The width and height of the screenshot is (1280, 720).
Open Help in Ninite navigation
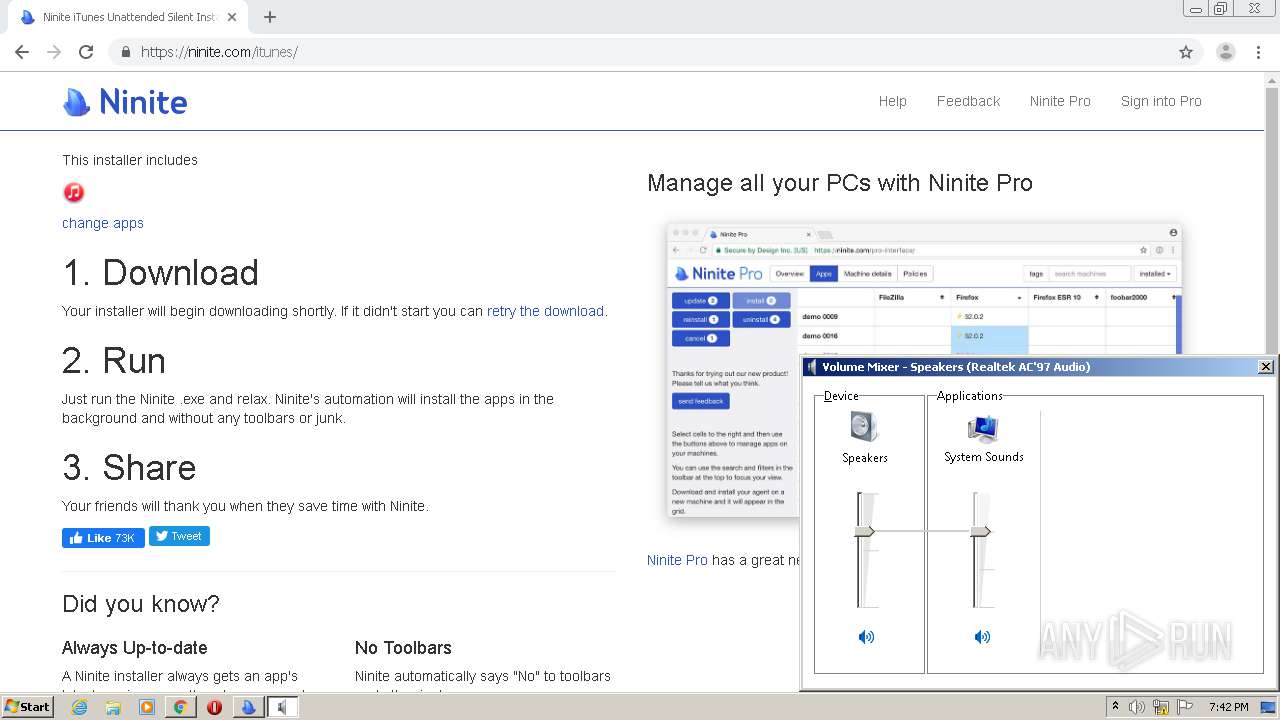pos(893,101)
